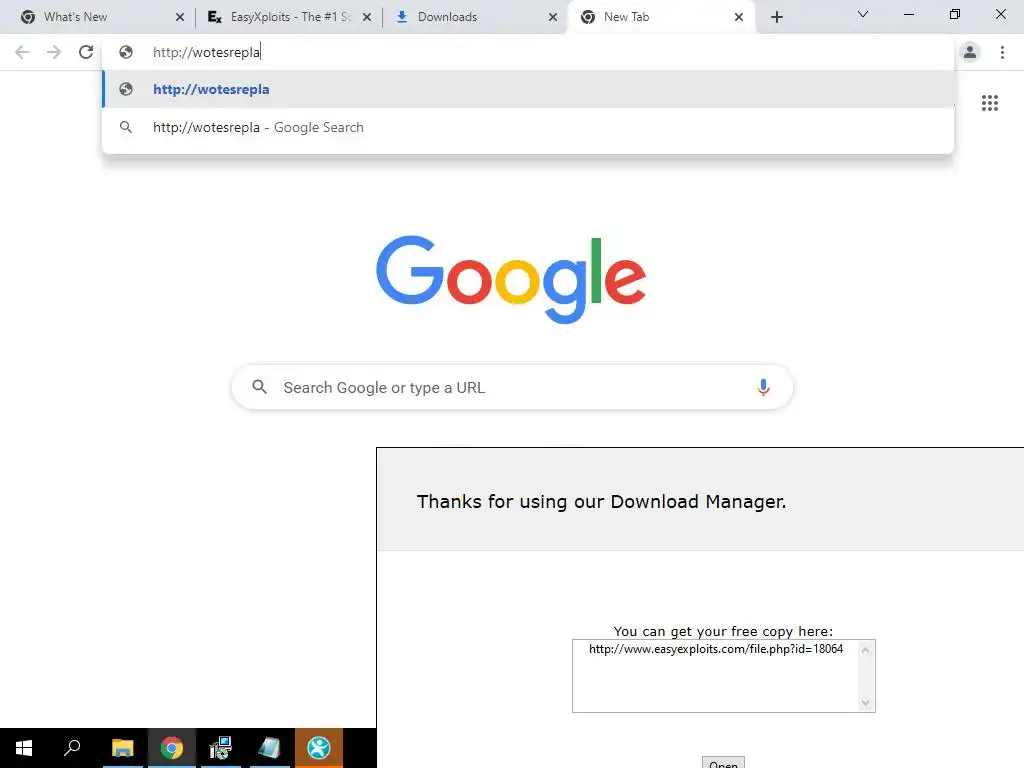Click the browser back arrow
The height and width of the screenshot is (768, 1024).
(x=22, y=52)
